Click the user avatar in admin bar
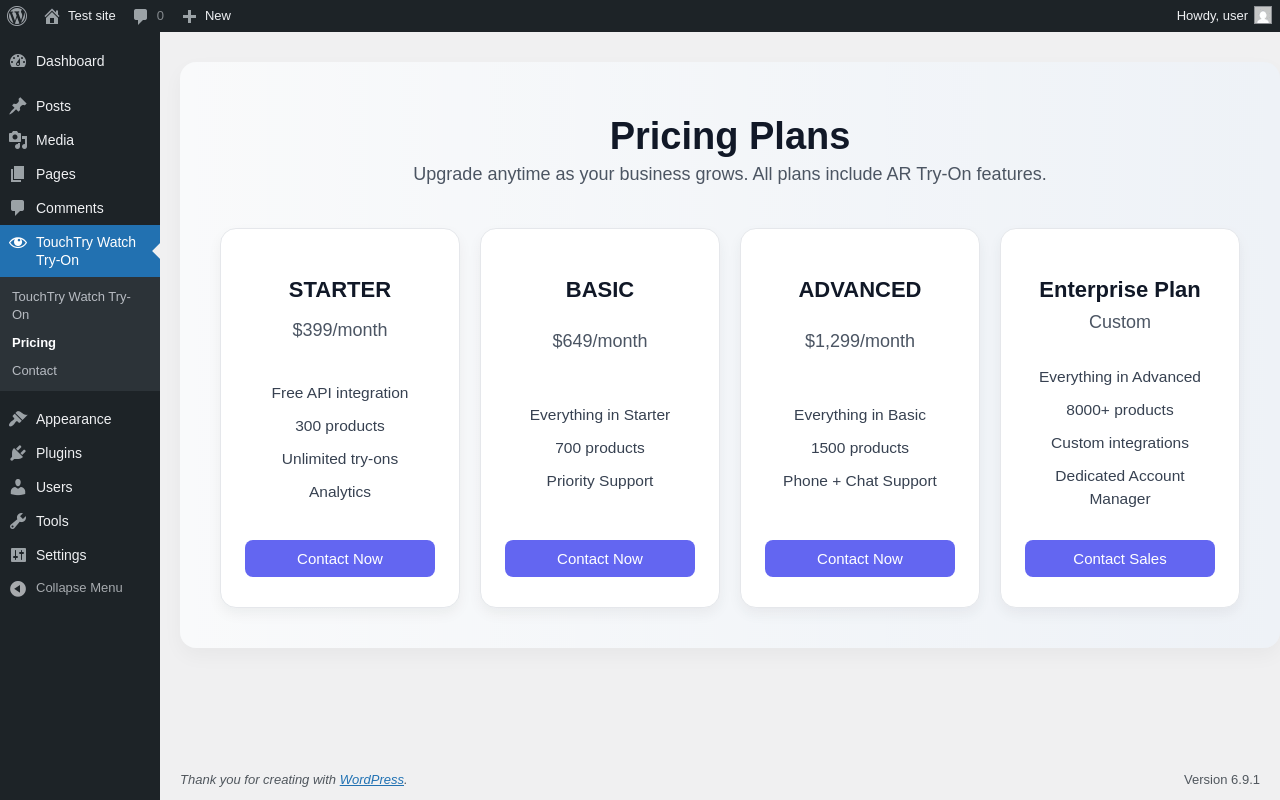The width and height of the screenshot is (1280, 800). point(1263,16)
